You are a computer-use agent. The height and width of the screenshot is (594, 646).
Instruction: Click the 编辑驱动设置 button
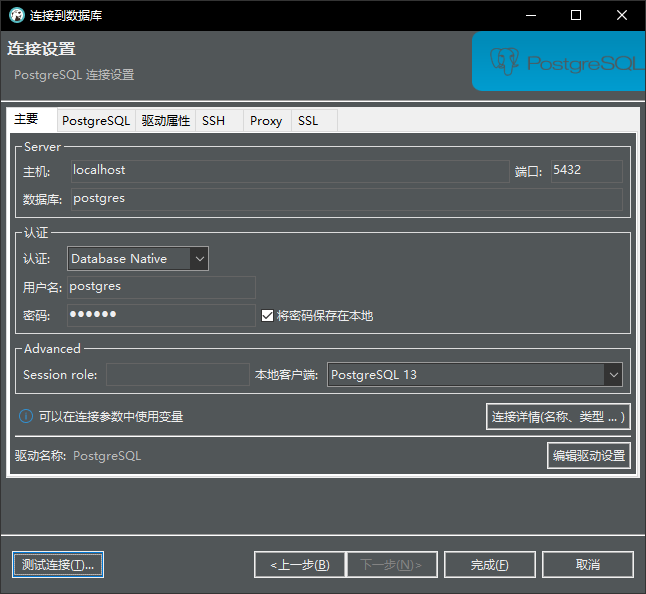click(589, 456)
